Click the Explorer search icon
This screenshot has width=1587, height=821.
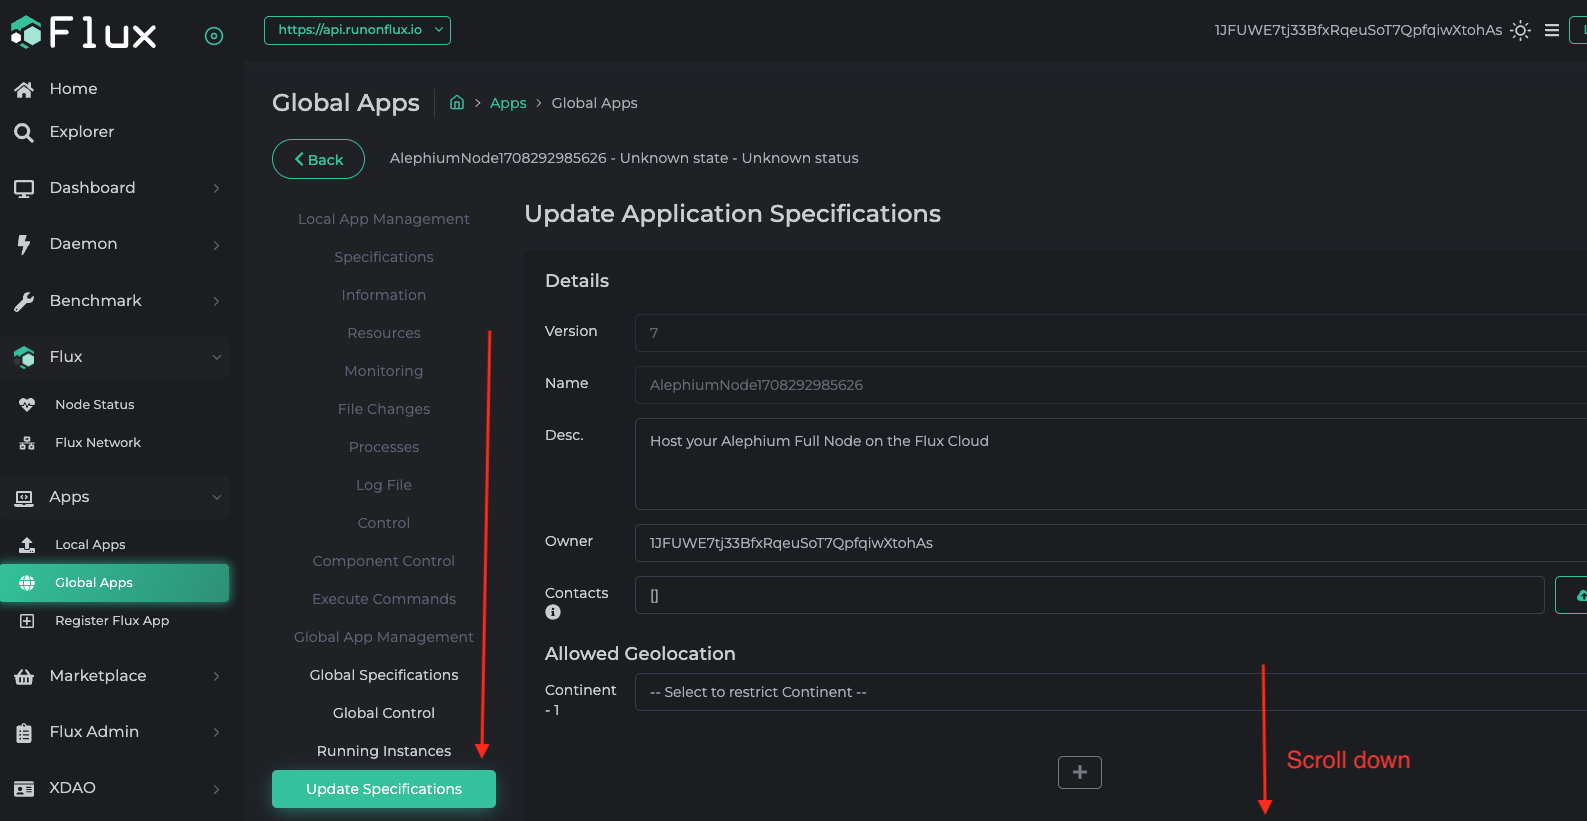[x=24, y=132]
